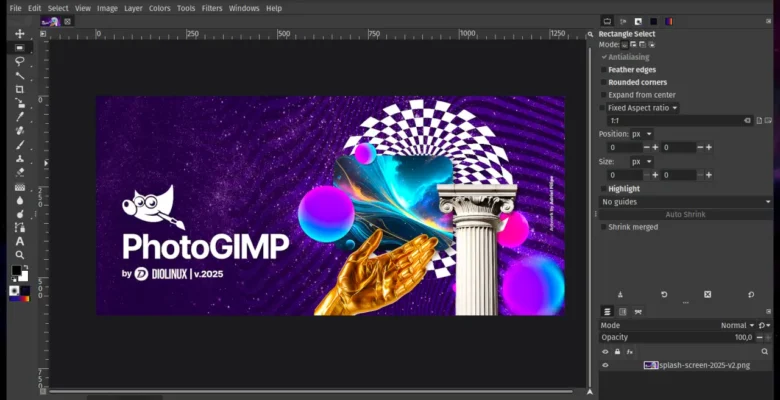Viewport: 780px width, 400px height.
Task: Enable the Feather edges checkbox
Action: pos(604,70)
